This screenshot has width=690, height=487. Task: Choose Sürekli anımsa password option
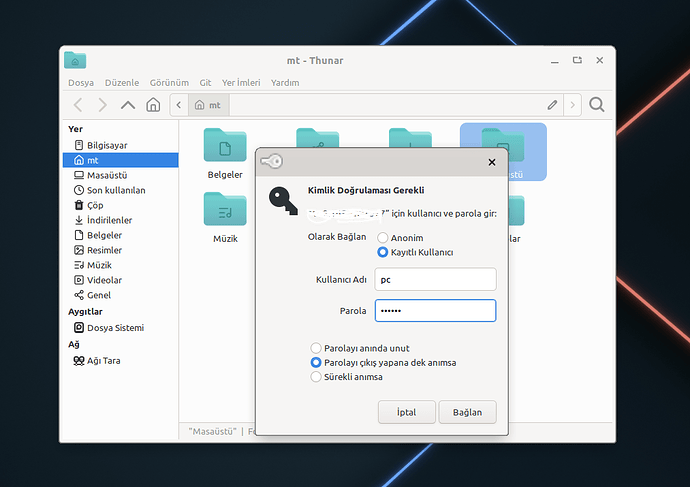point(317,377)
